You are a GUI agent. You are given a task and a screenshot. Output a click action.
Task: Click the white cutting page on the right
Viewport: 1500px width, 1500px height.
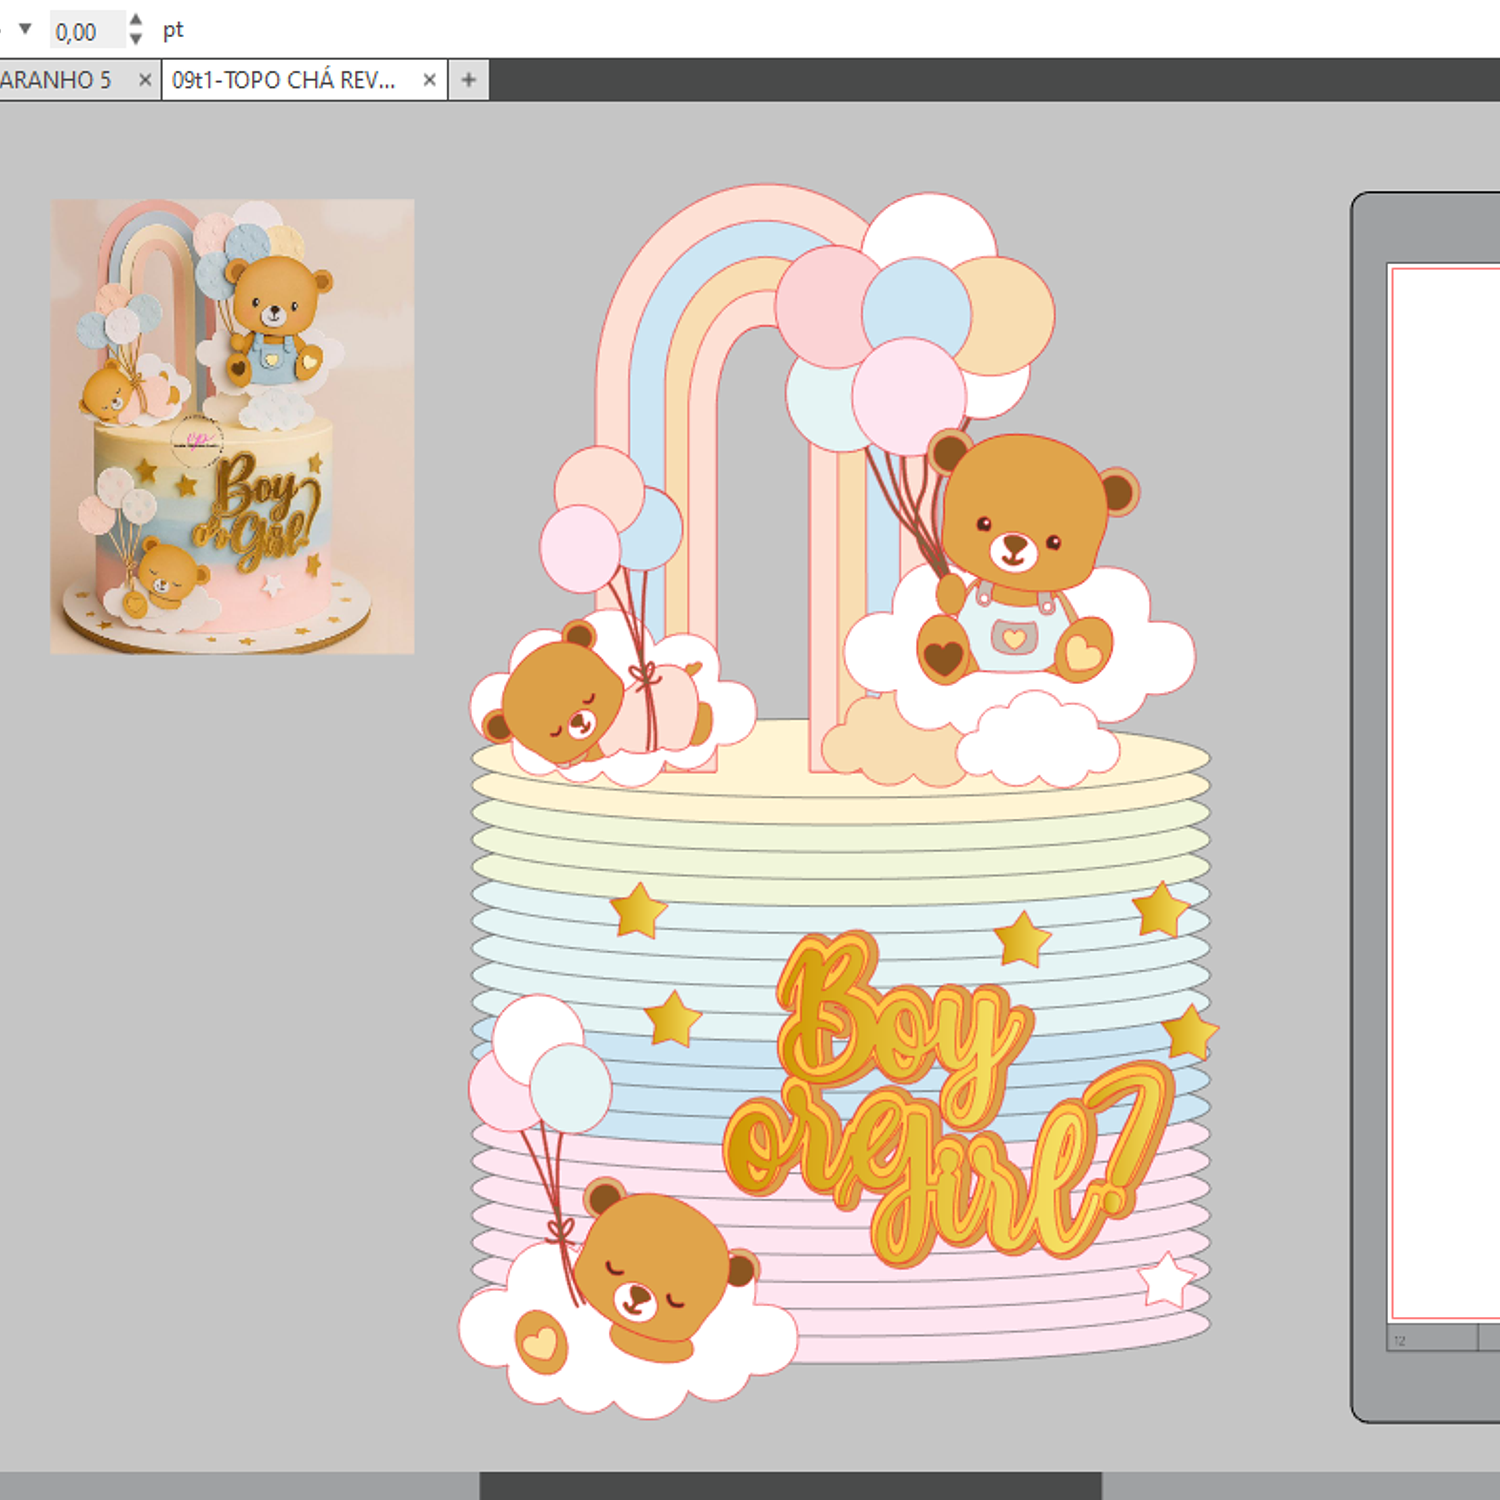[x=1445, y=790]
